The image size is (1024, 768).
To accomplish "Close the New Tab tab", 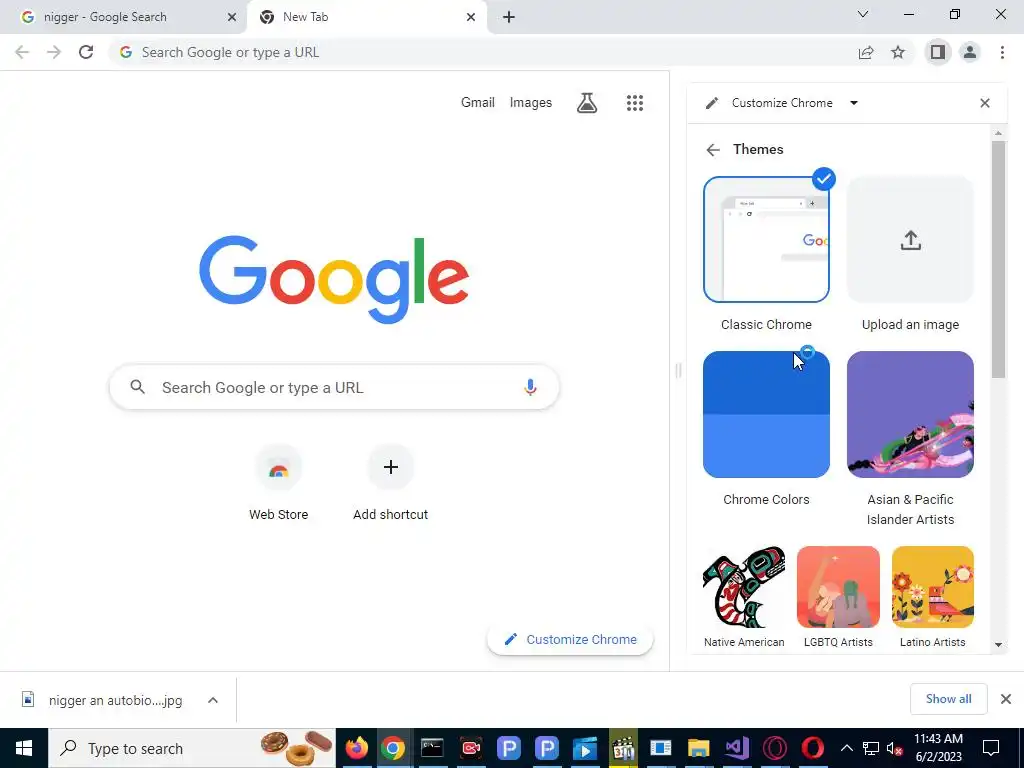I will [471, 17].
